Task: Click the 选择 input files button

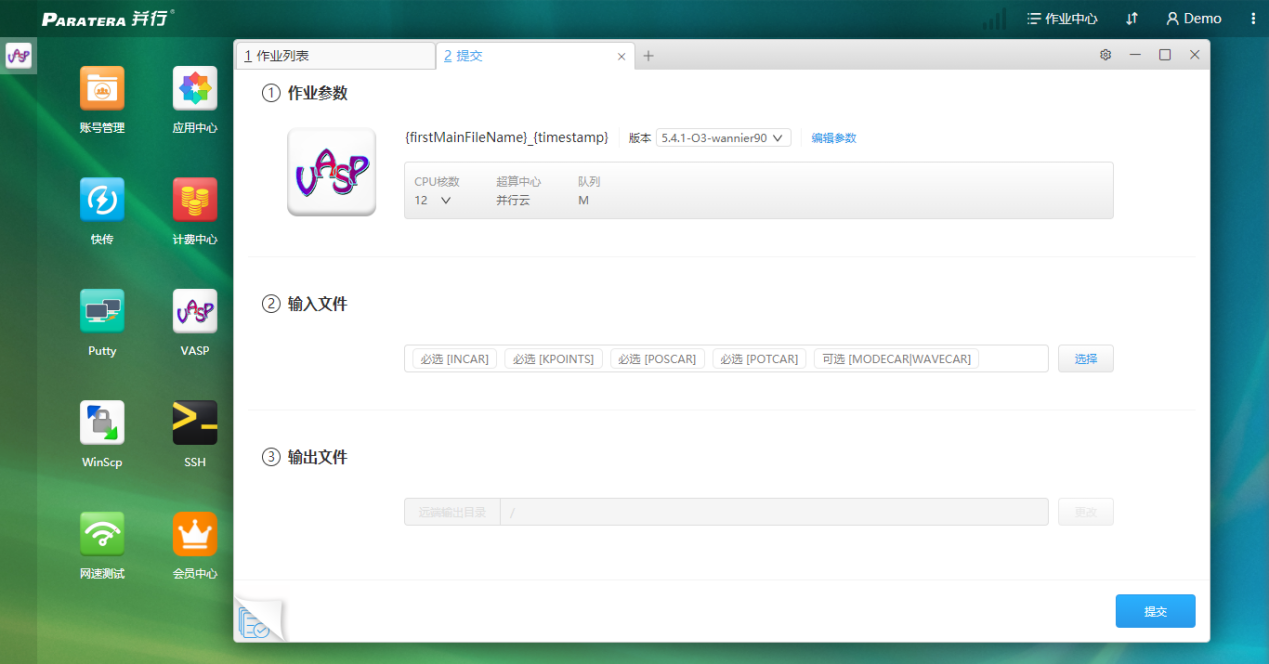Action: tap(1085, 359)
